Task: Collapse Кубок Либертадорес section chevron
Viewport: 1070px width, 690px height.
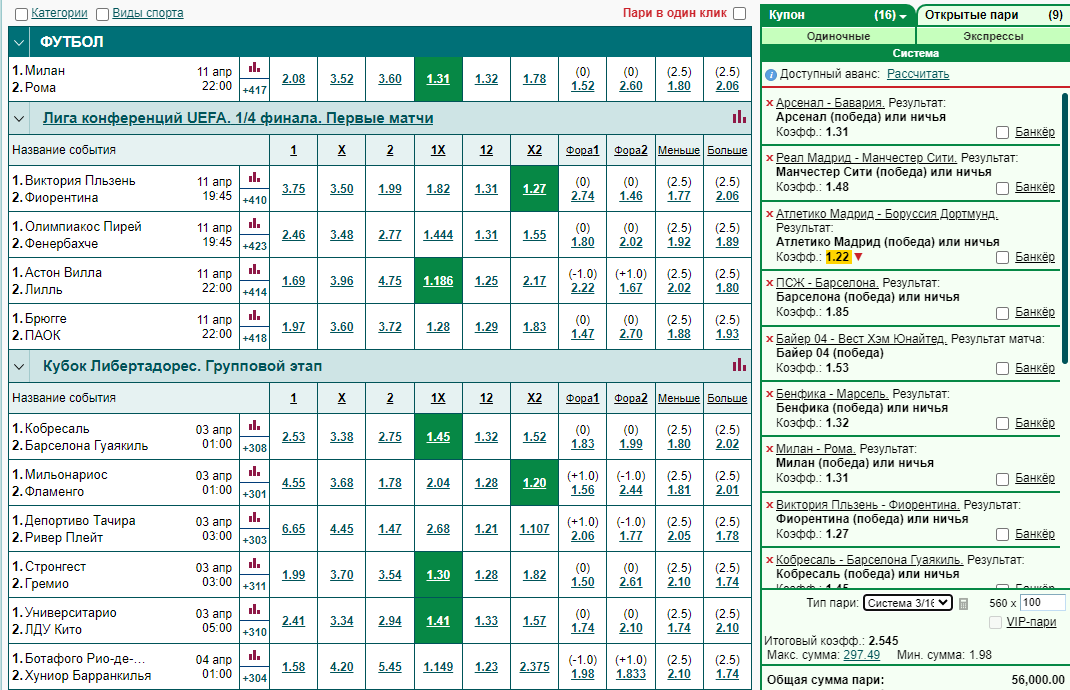Action: pos(19,366)
